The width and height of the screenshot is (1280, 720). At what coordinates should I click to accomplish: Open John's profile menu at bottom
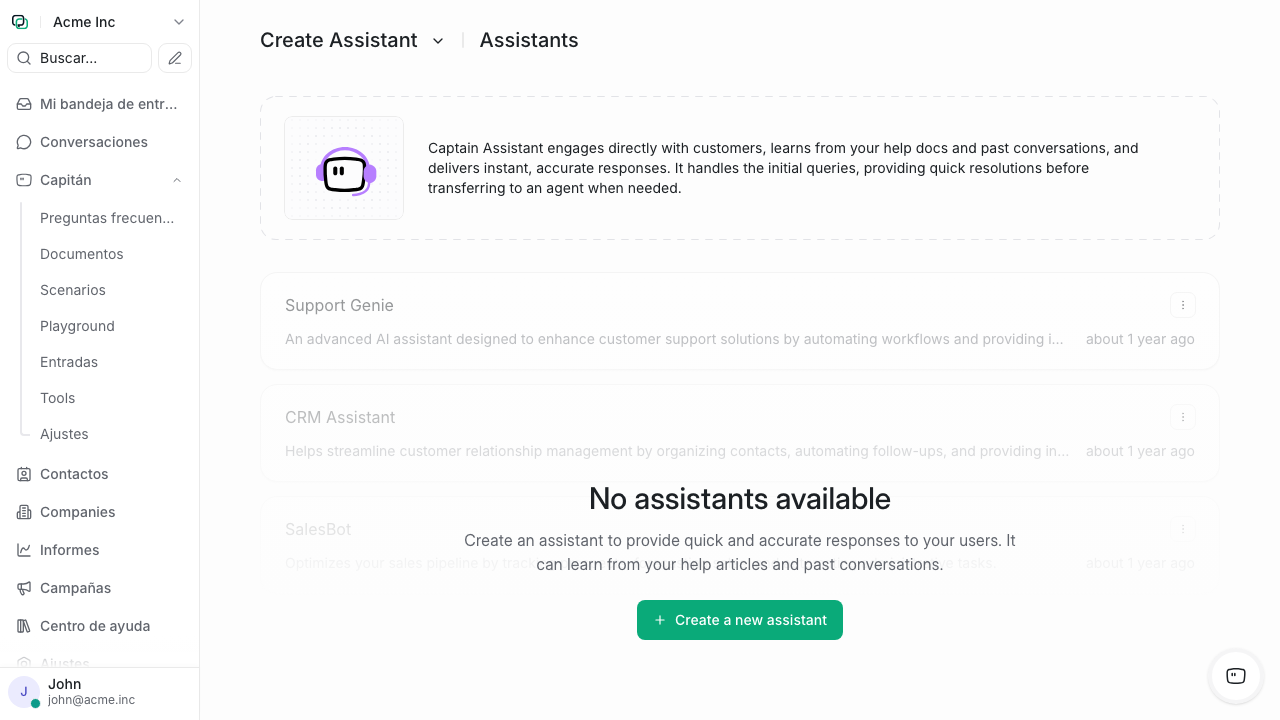(x=90, y=692)
